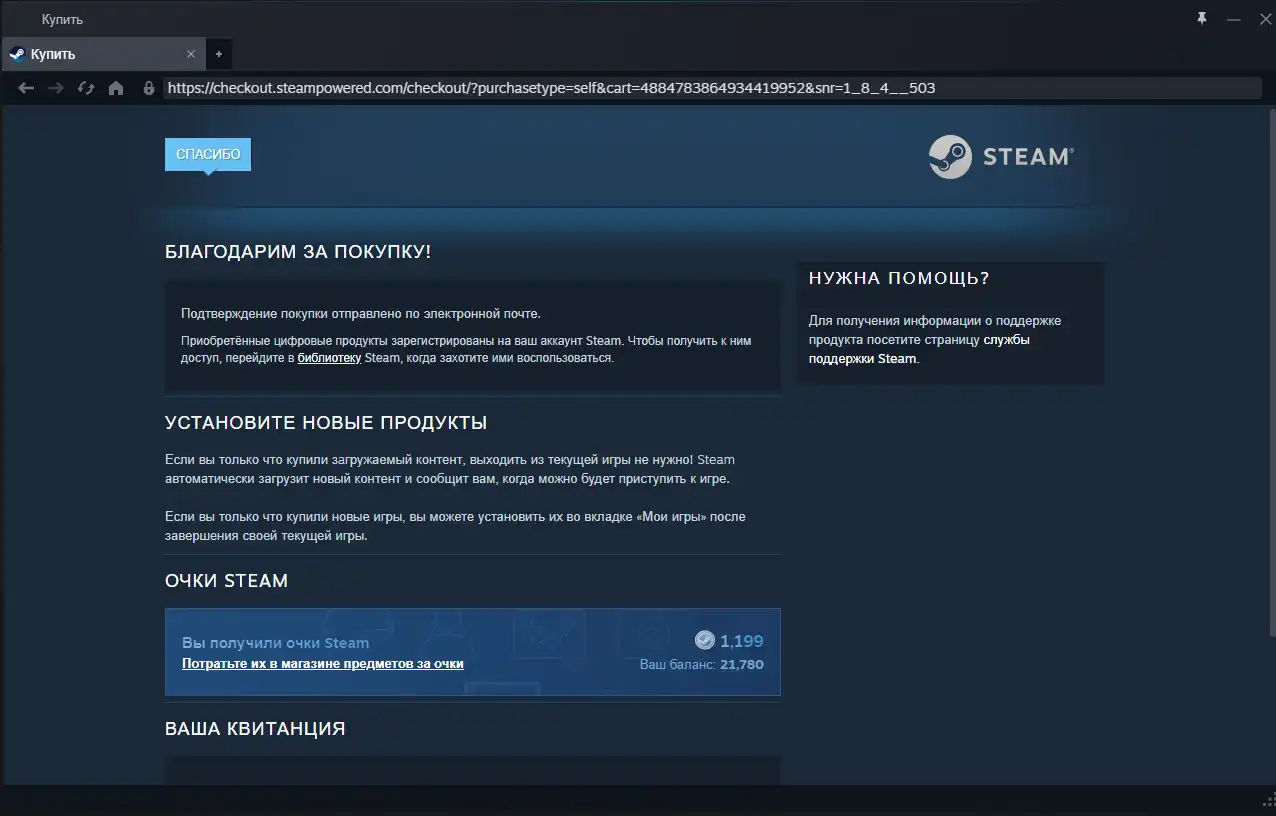
Task: Go forward with the right arrow icon
Action: click(x=56, y=88)
